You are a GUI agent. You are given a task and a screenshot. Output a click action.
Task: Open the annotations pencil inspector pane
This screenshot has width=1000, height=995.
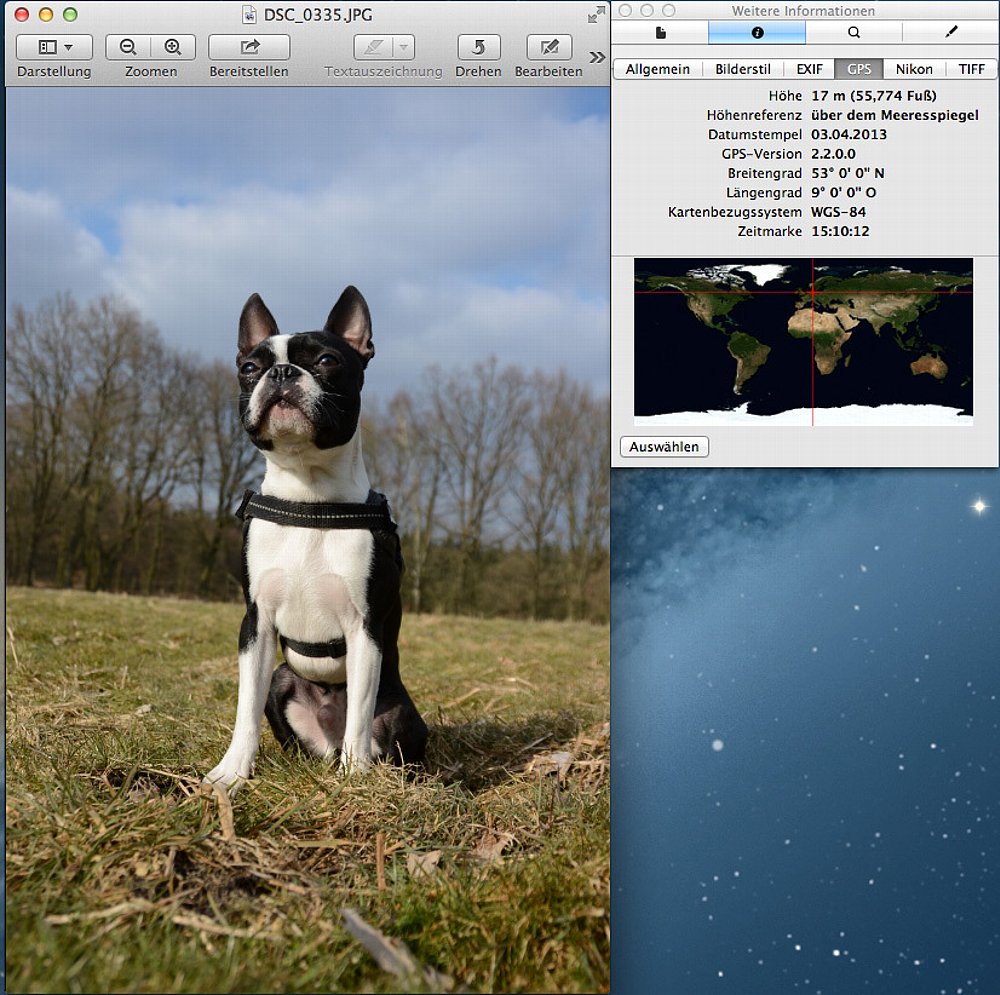(x=950, y=33)
